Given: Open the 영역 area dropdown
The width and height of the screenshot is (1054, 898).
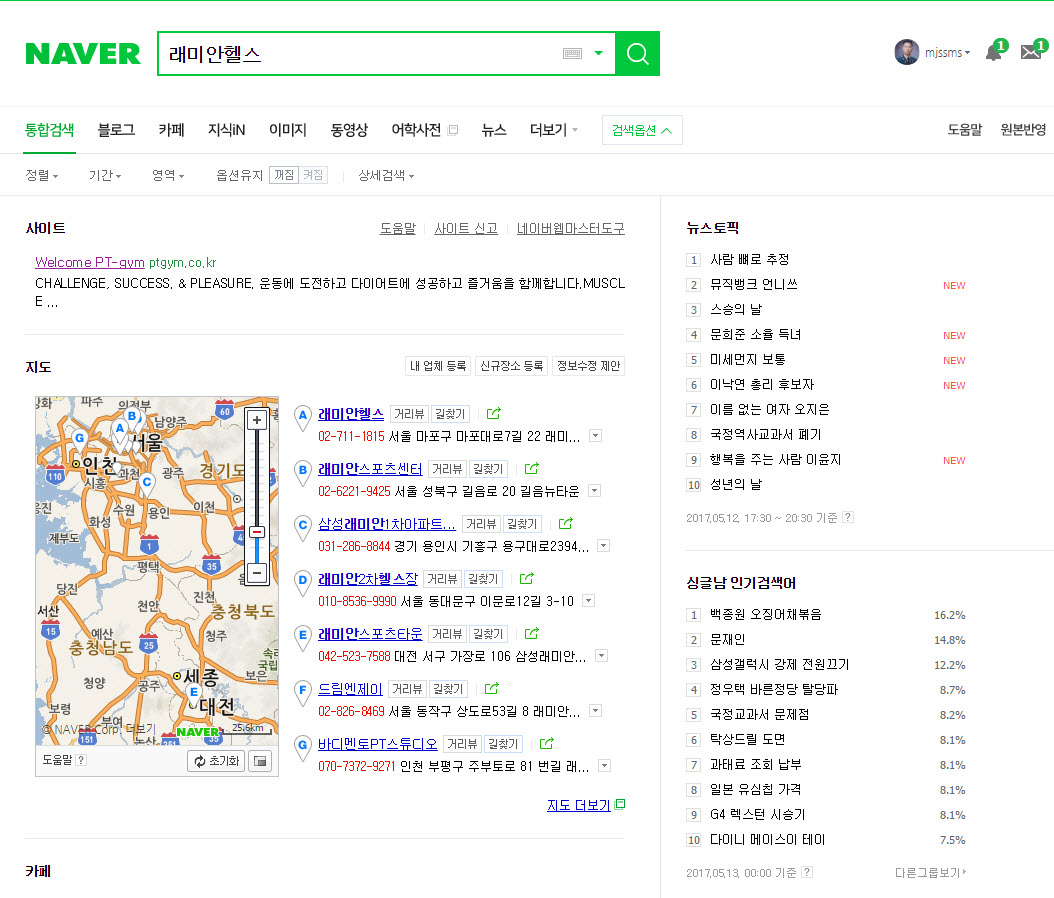Looking at the screenshot, I should pyautogui.click(x=168, y=175).
